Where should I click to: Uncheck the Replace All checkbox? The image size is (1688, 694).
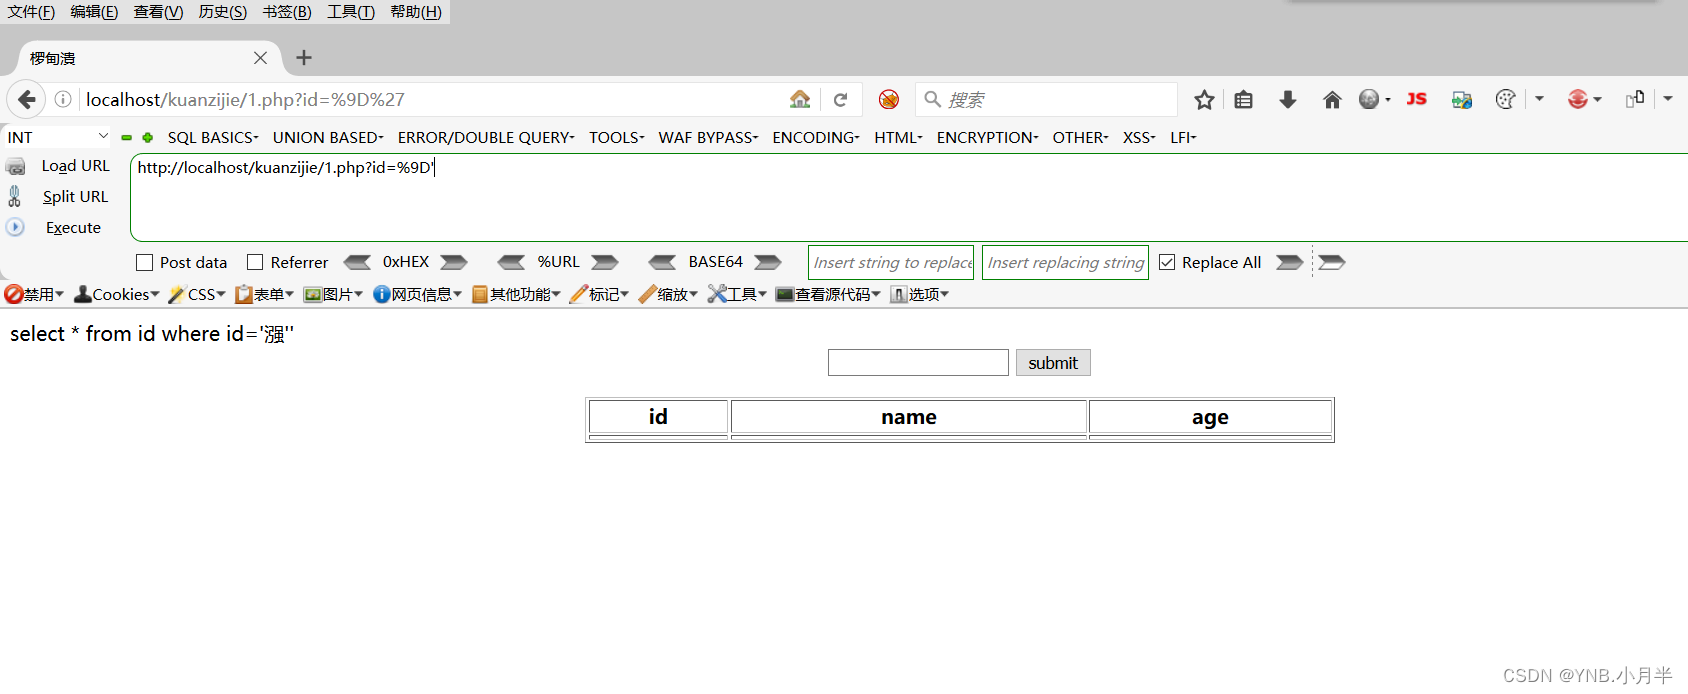click(1167, 262)
